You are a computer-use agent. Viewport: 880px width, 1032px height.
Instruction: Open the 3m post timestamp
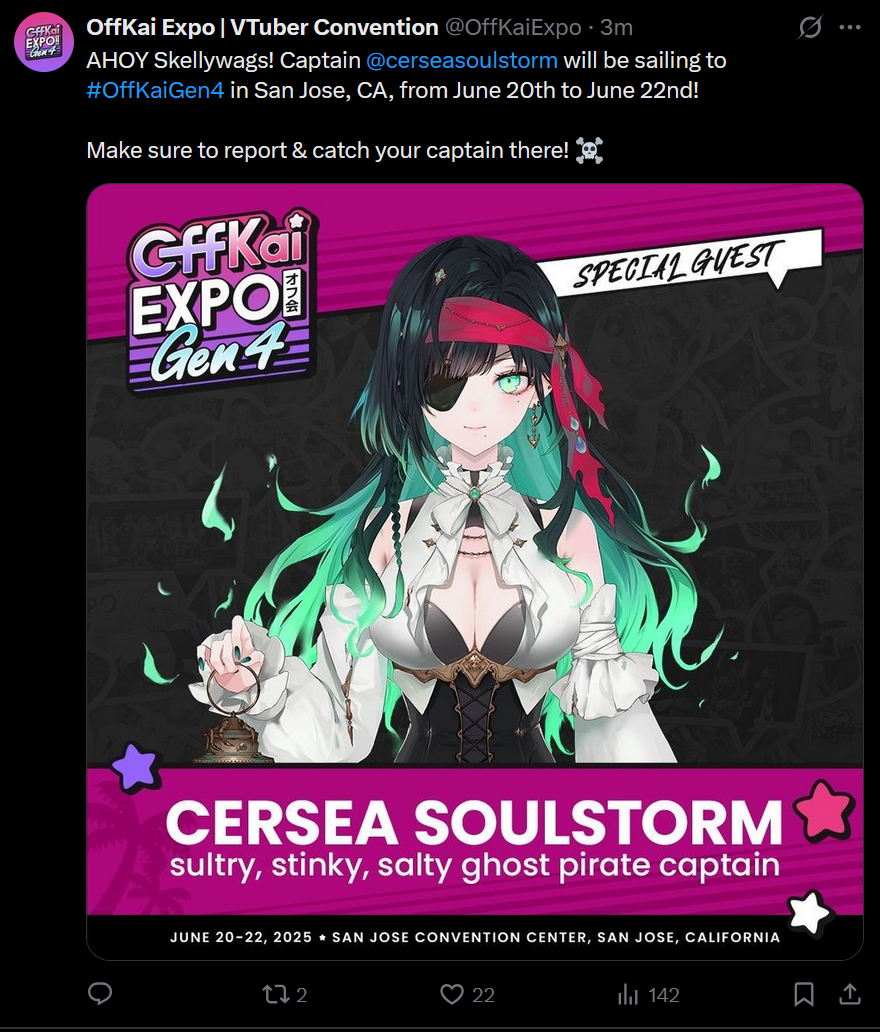click(x=616, y=27)
